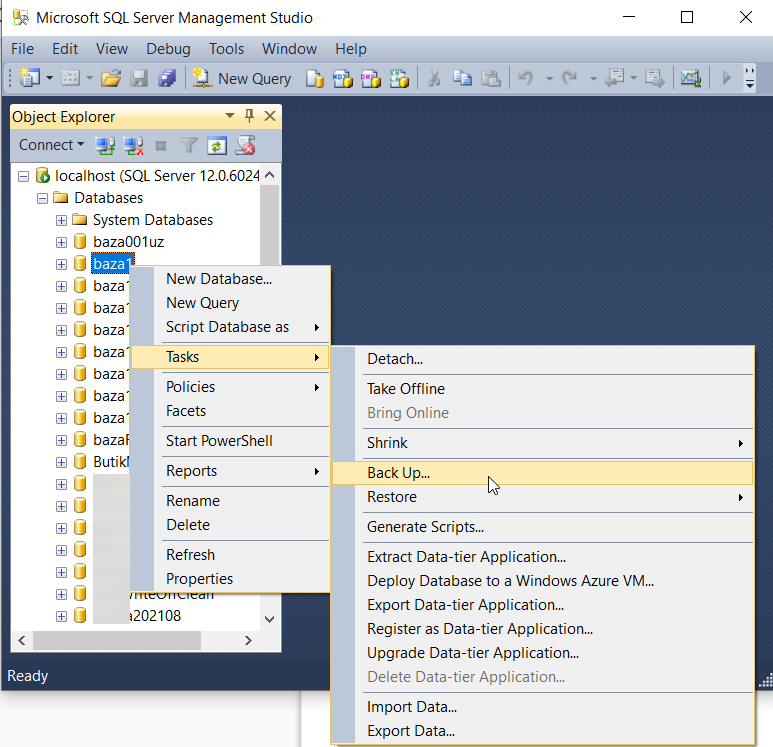Image resolution: width=773 pixels, height=747 pixels.
Task: Select the System Databases folder
Action: click(x=153, y=220)
